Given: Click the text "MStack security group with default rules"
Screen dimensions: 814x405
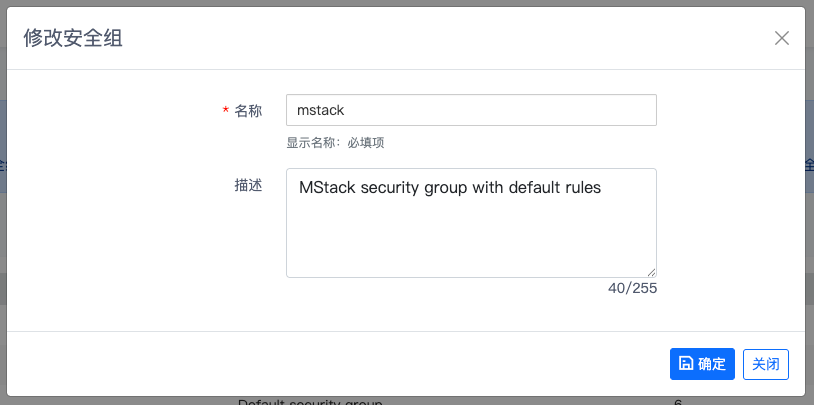Looking at the screenshot, I should [x=449, y=186].
